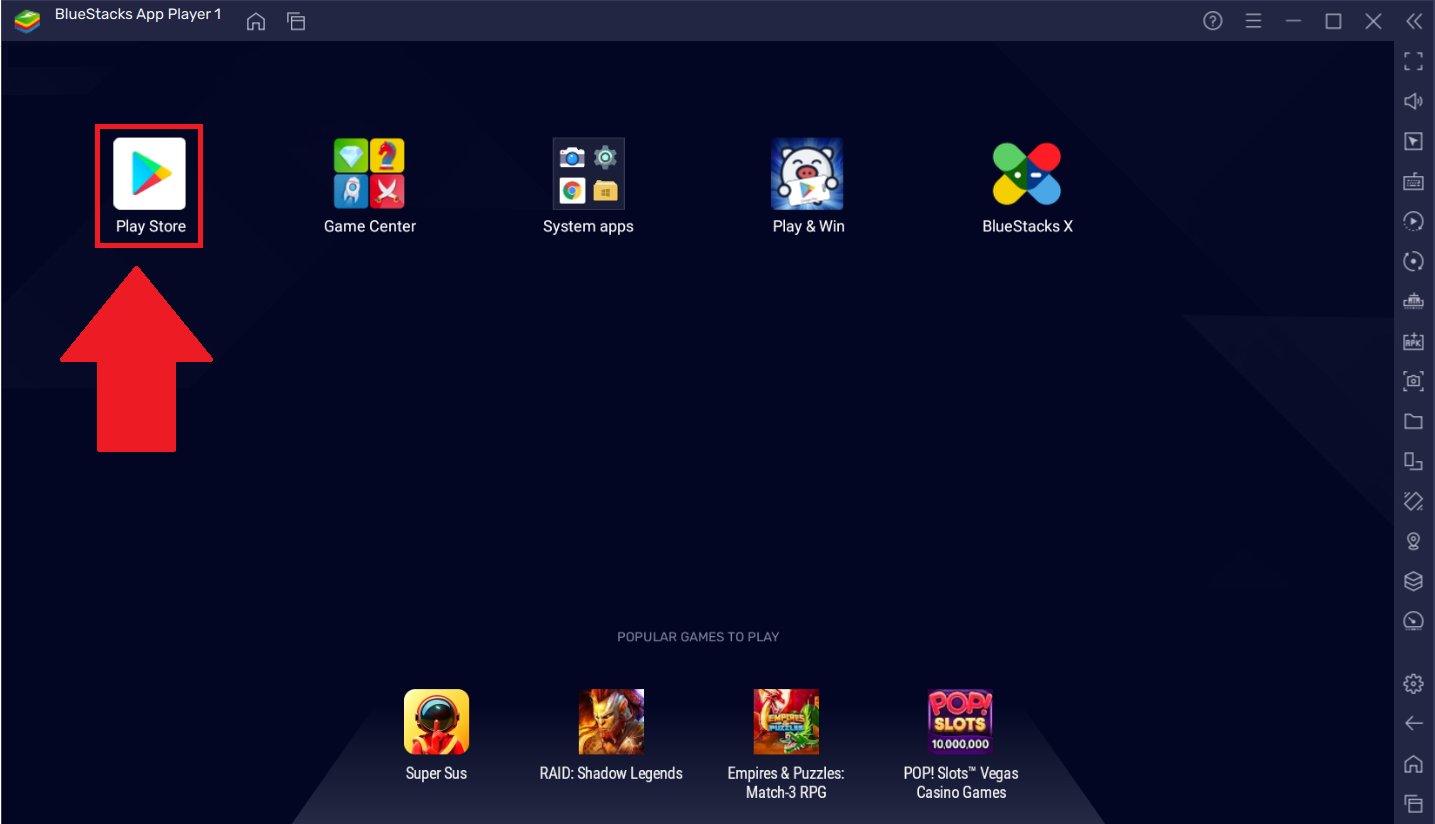Open keyboard game controls in the sidebar

(x=1413, y=181)
